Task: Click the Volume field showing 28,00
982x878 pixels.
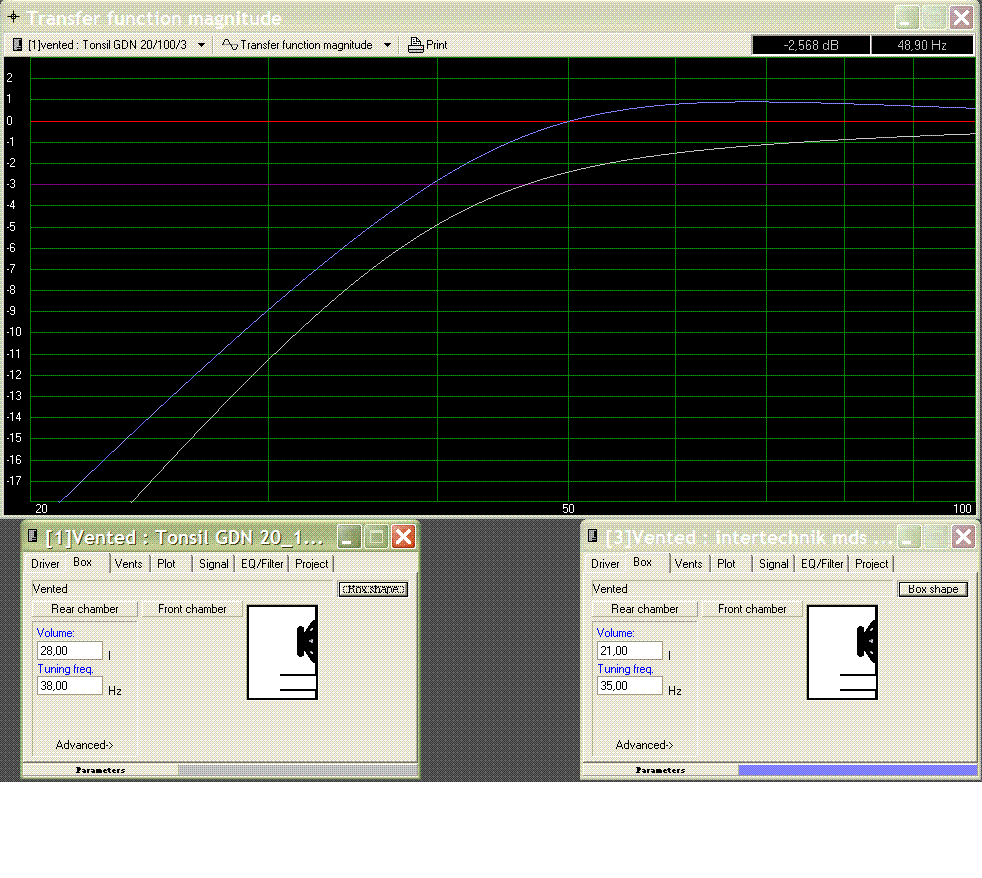Action: coord(70,651)
